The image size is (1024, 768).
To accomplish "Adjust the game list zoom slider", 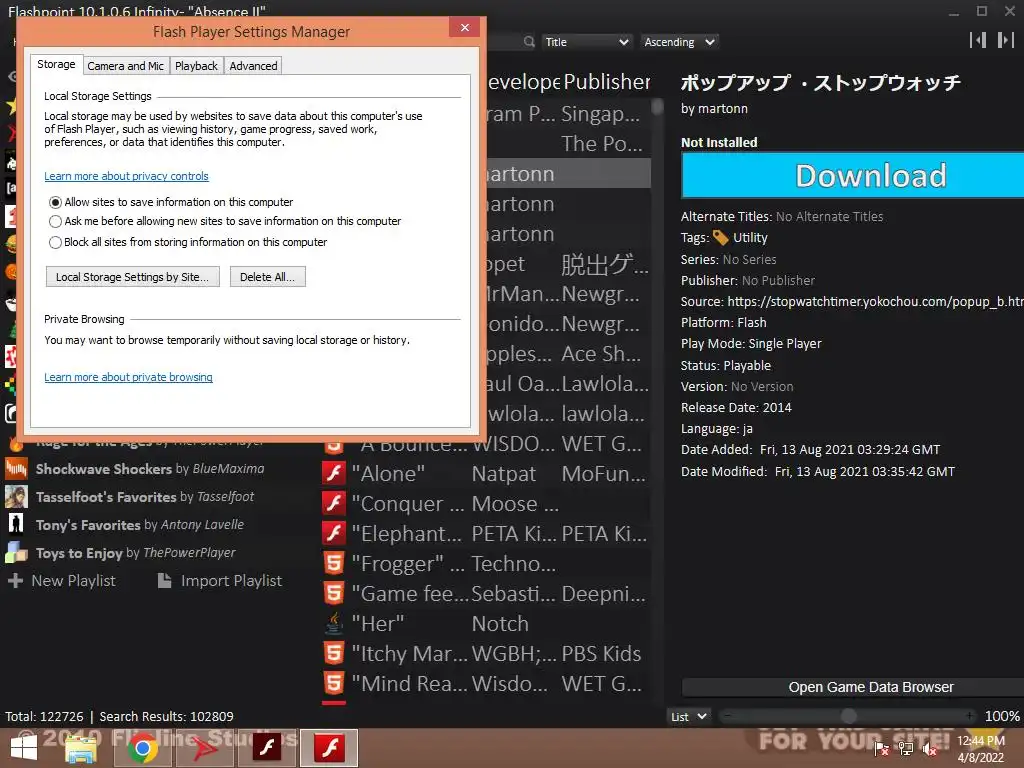I will 848,716.
